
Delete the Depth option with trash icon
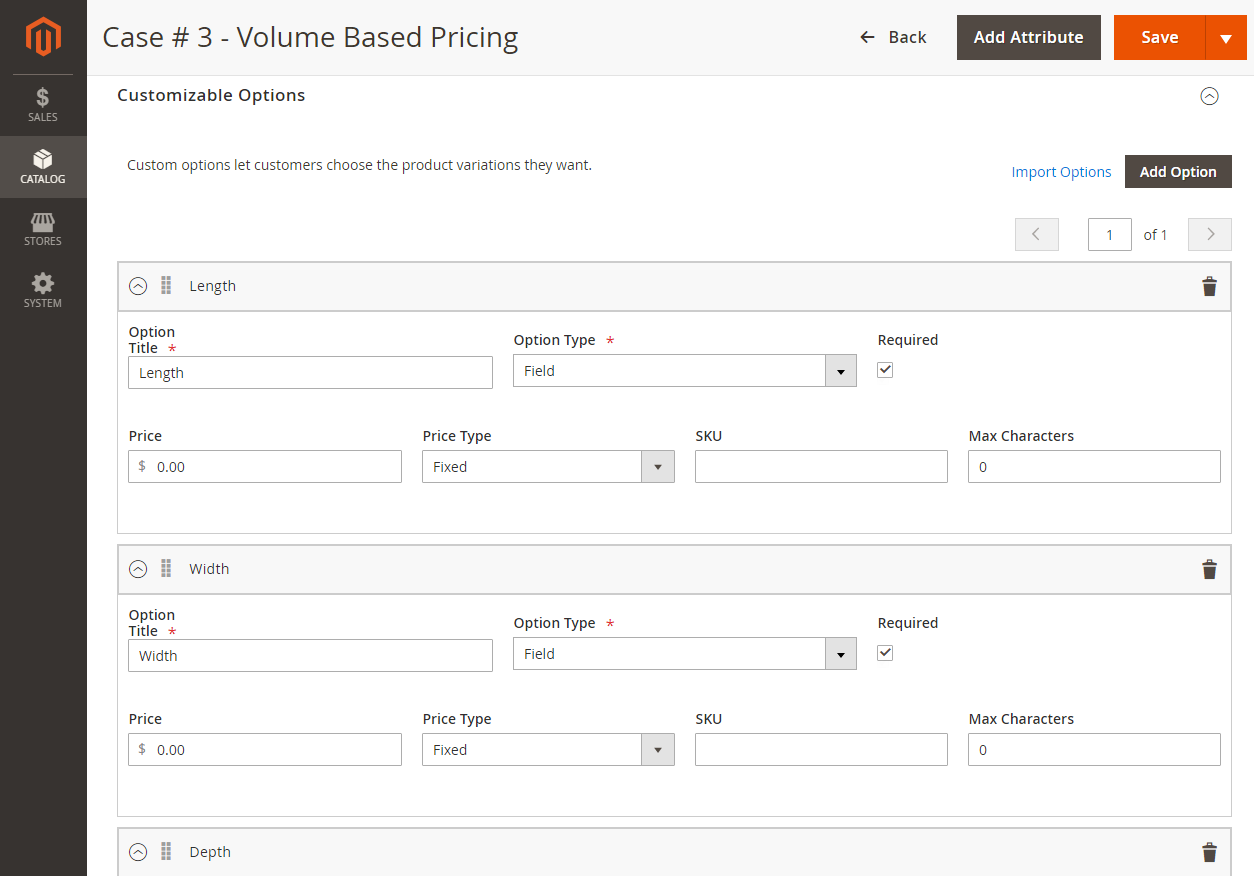tap(1209, 853)
